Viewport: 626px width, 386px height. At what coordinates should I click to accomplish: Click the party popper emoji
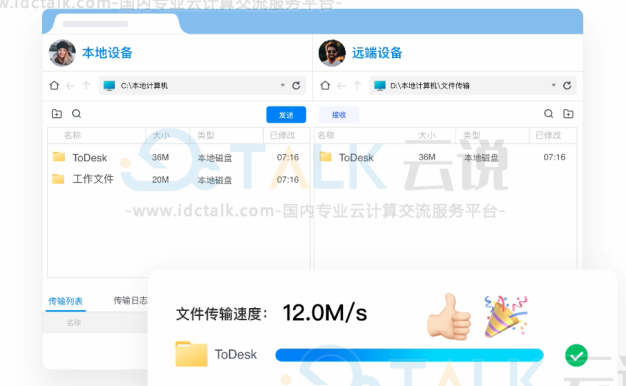506,316
